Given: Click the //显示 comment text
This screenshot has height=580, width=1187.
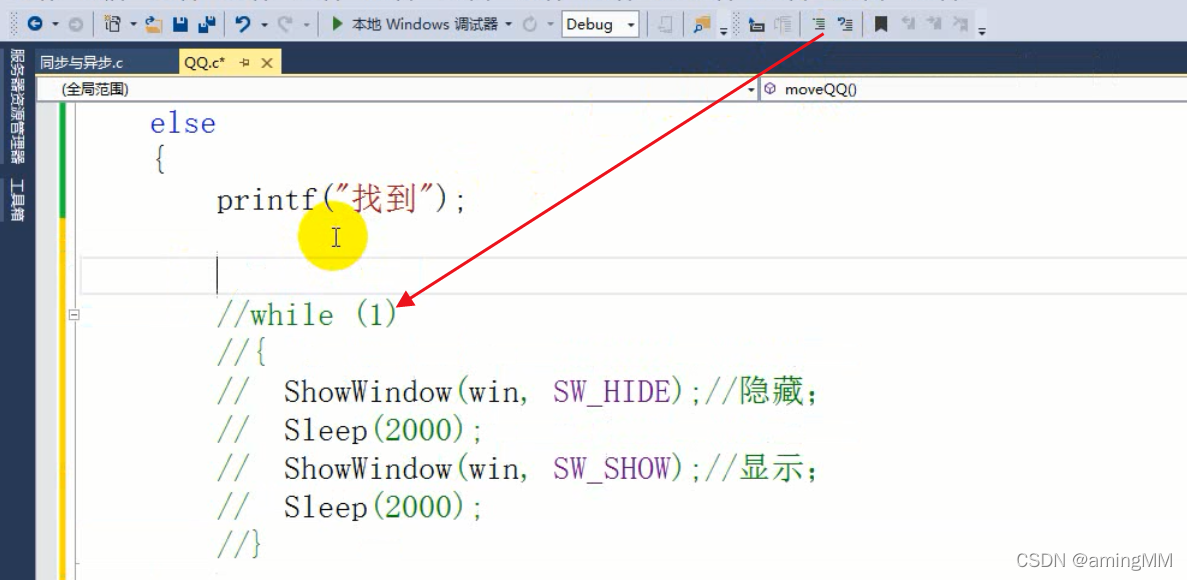Looking at the screenshot, I should tap(762, 469).
